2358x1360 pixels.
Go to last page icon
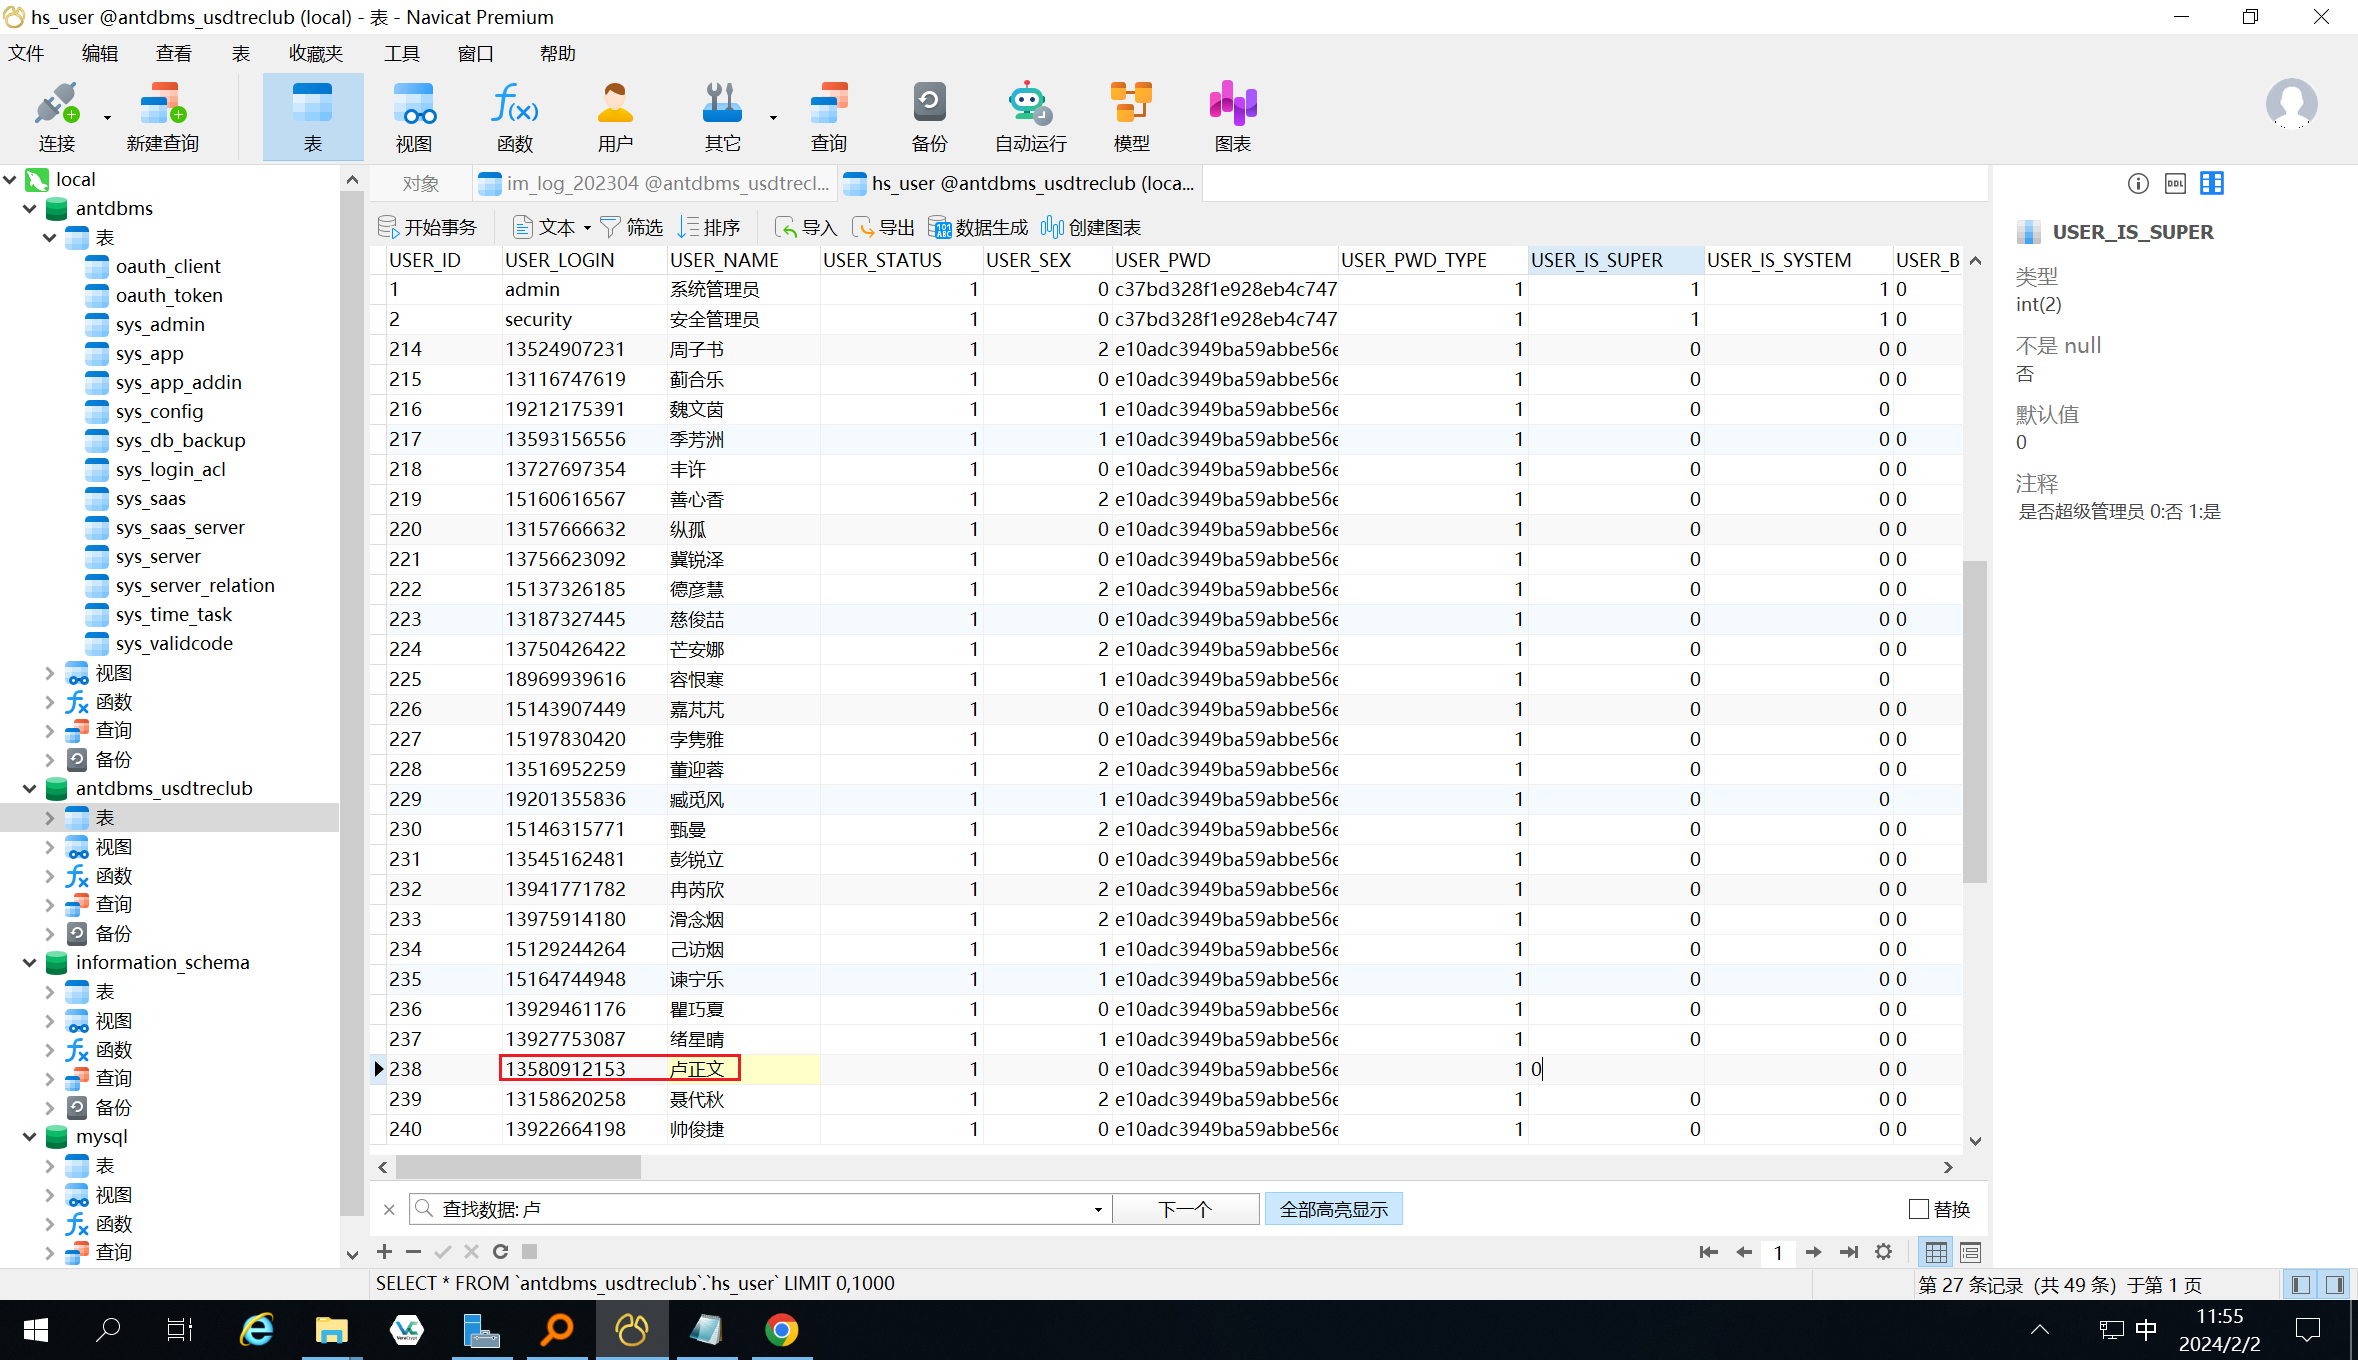(x=1848, y=1252)
